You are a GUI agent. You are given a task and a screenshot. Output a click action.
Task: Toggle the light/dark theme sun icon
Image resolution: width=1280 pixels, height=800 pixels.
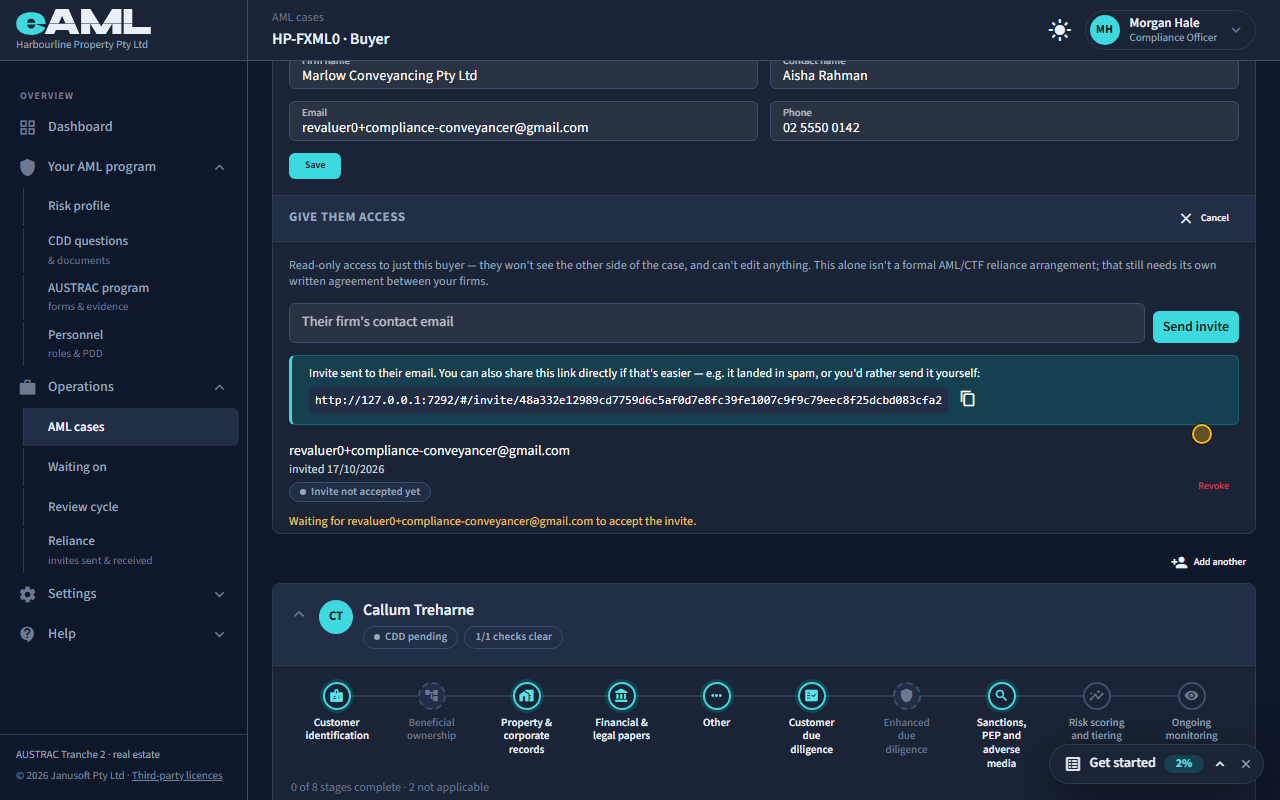tap(1060, 30)
